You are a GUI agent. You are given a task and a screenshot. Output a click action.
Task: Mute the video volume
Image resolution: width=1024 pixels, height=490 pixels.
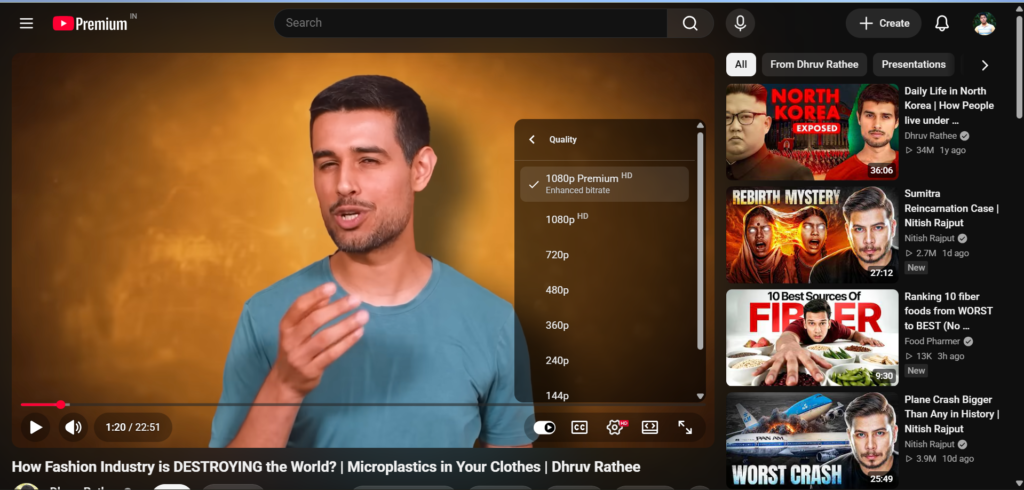73,427
